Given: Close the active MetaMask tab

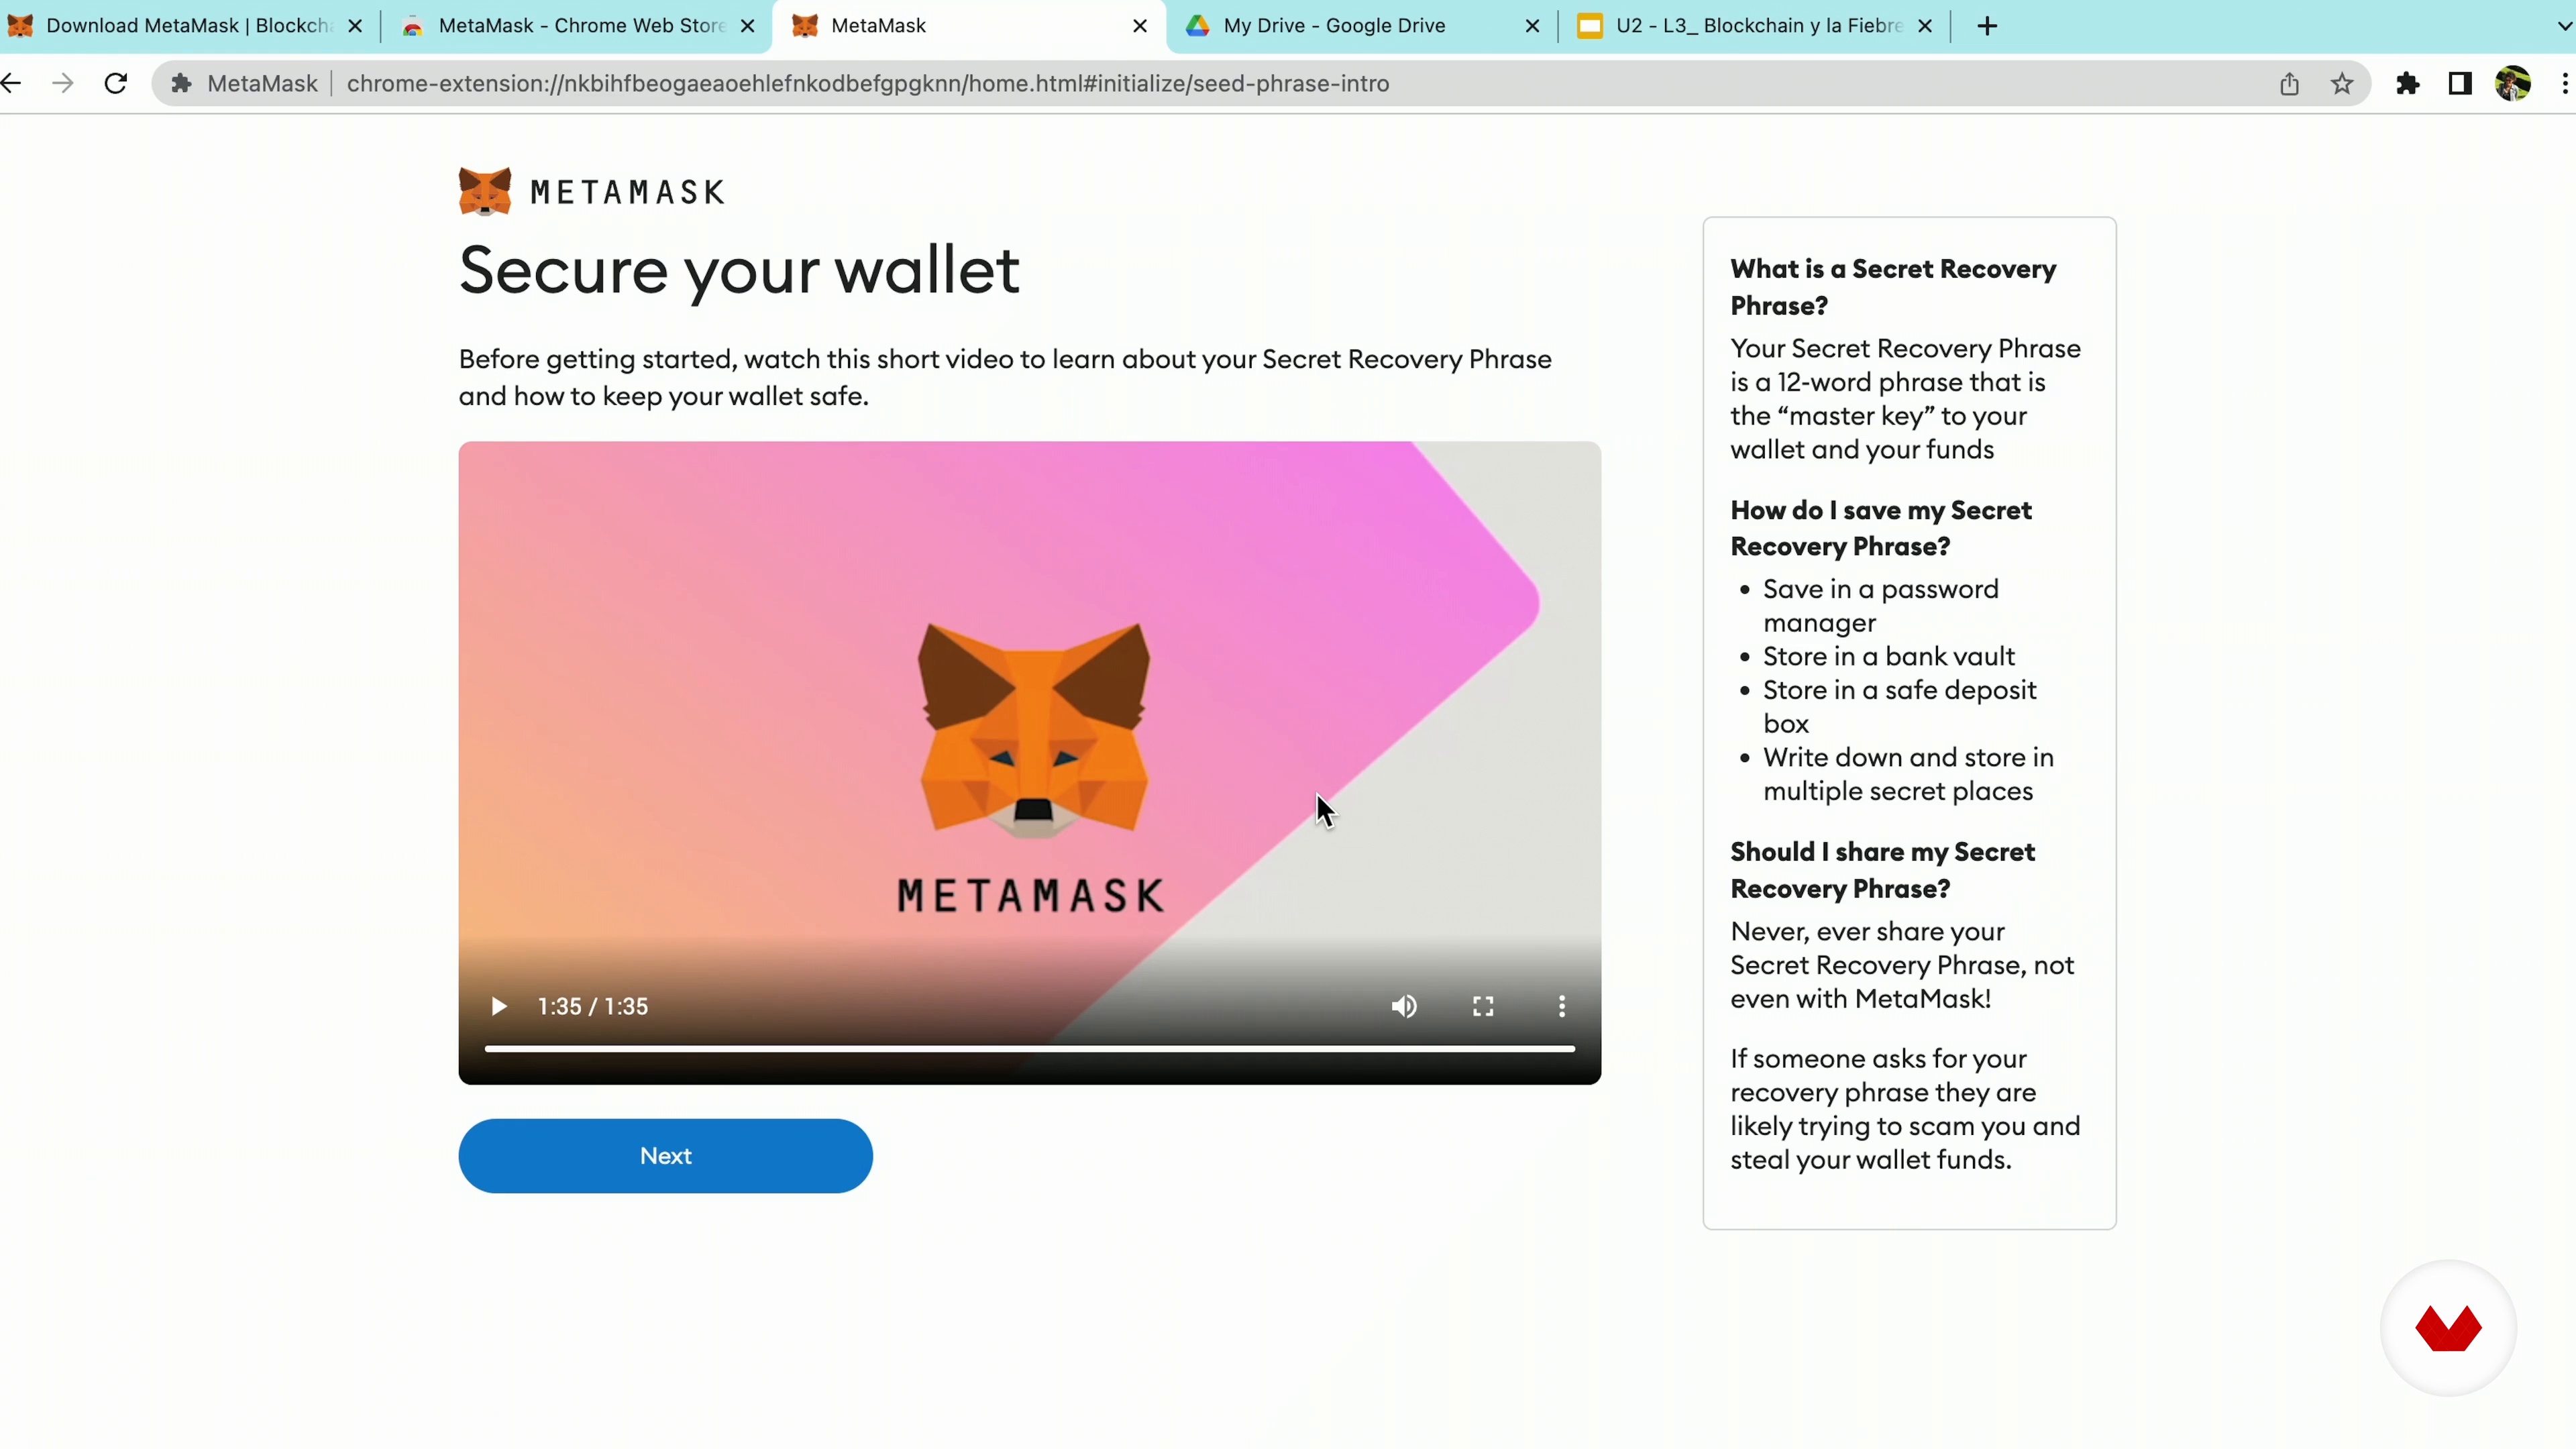Looking at the screenshot, I should click(x=1140, y=26).
